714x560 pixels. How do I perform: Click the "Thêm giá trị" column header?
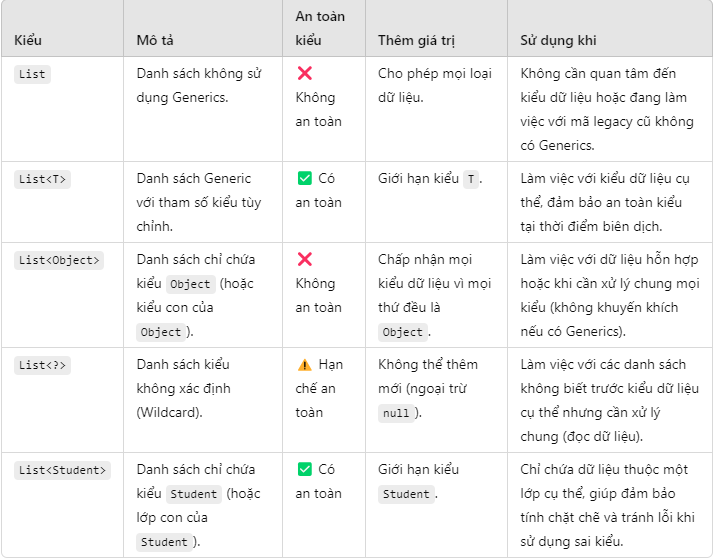[417, 41]
